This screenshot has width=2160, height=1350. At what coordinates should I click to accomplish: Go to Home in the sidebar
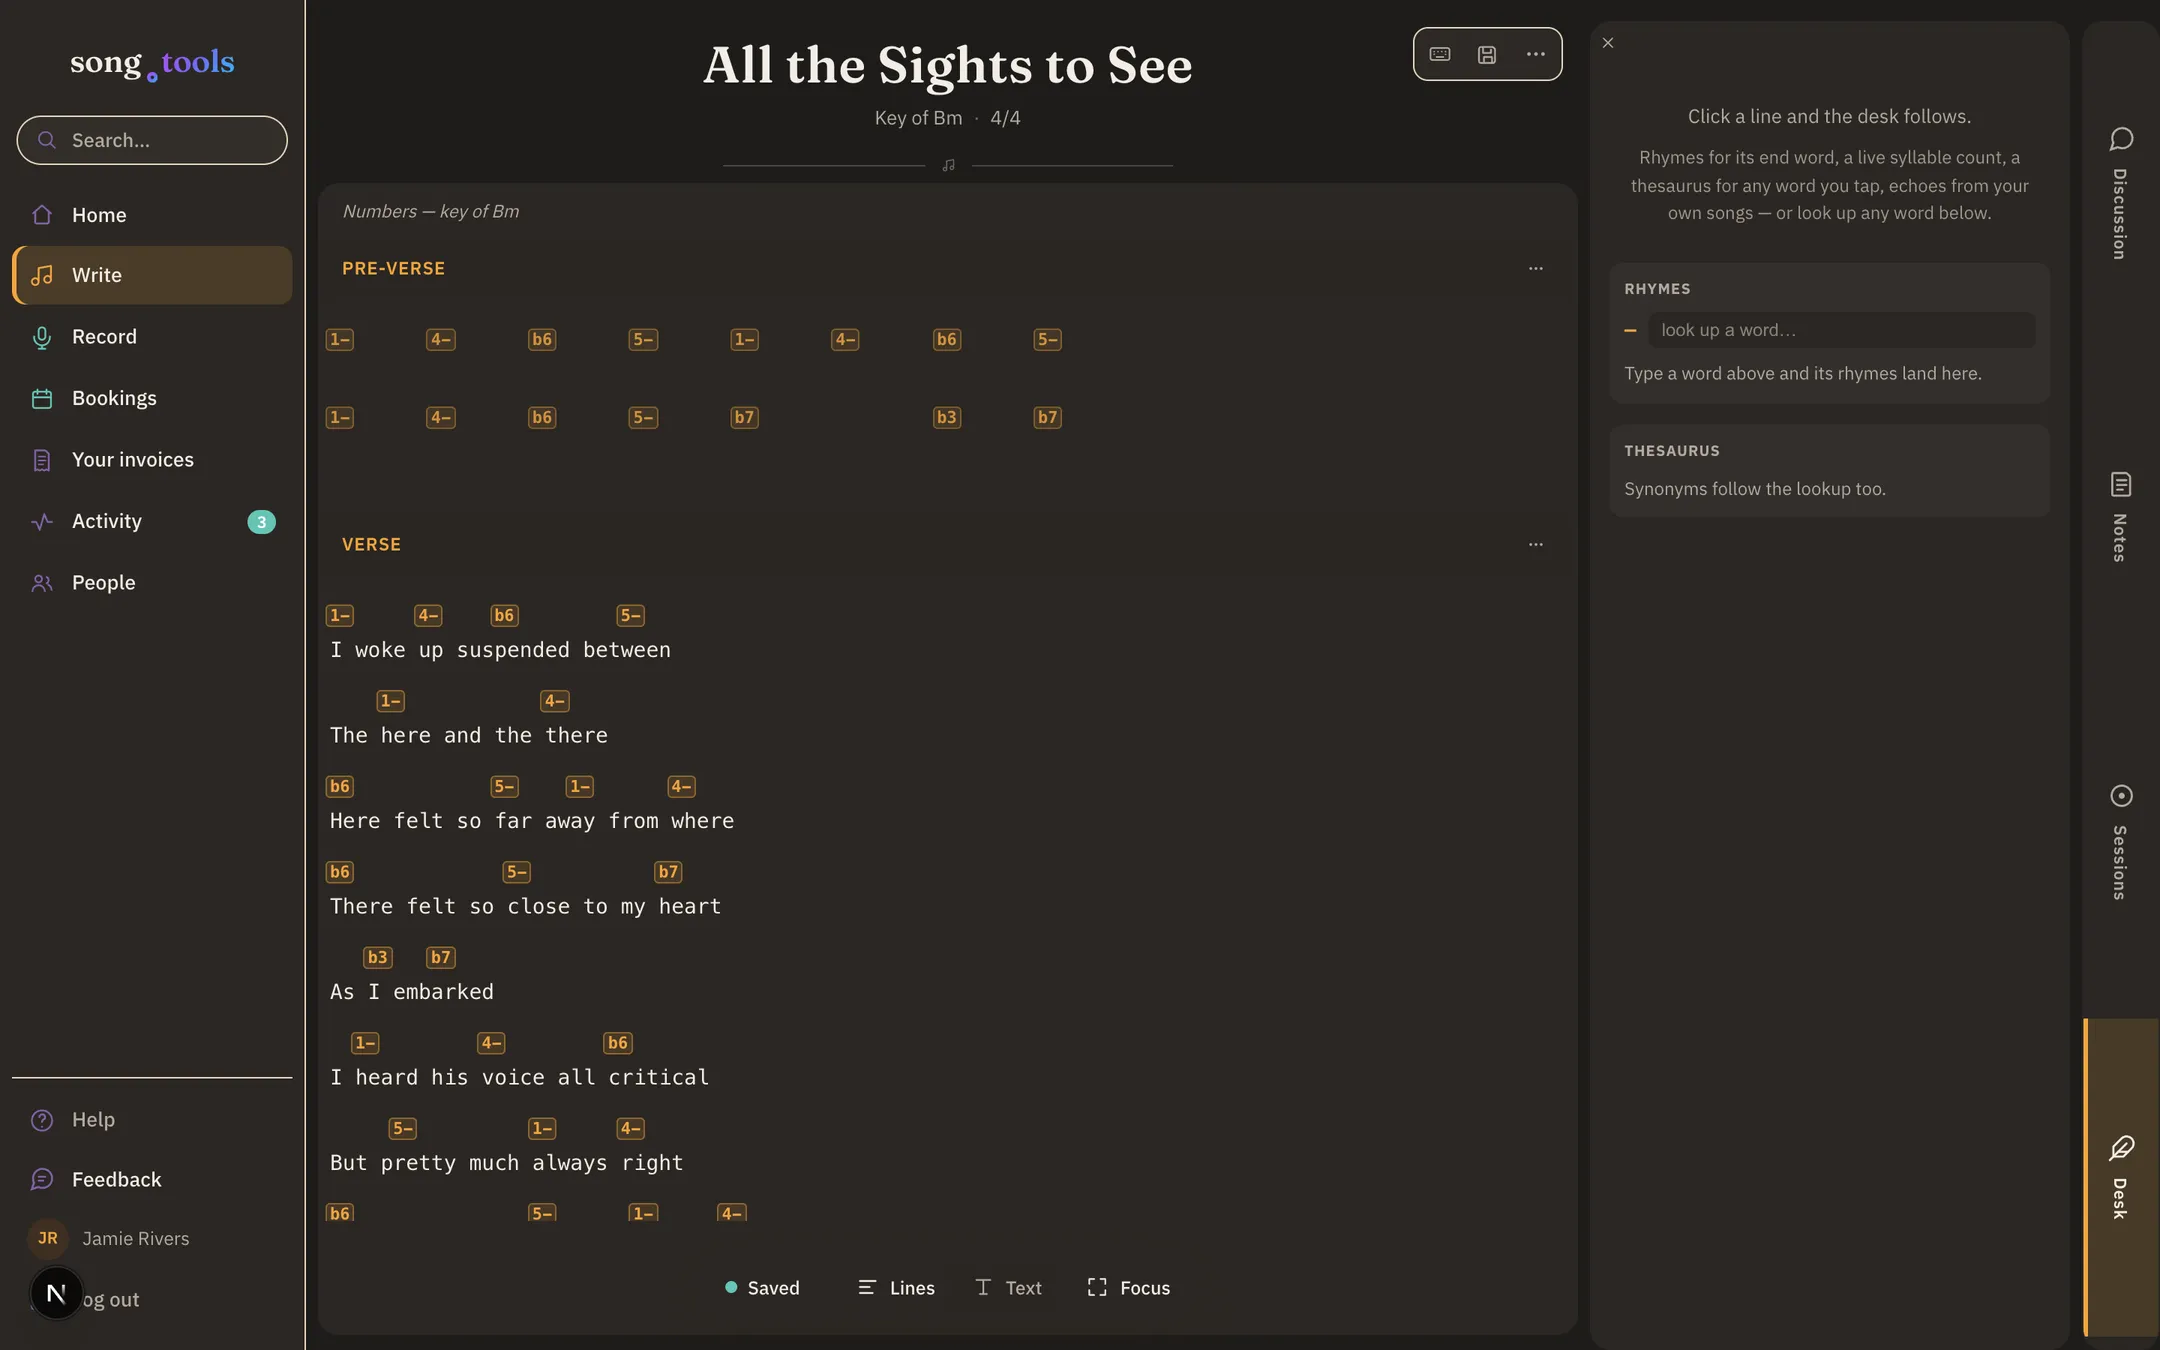point(152,215)
